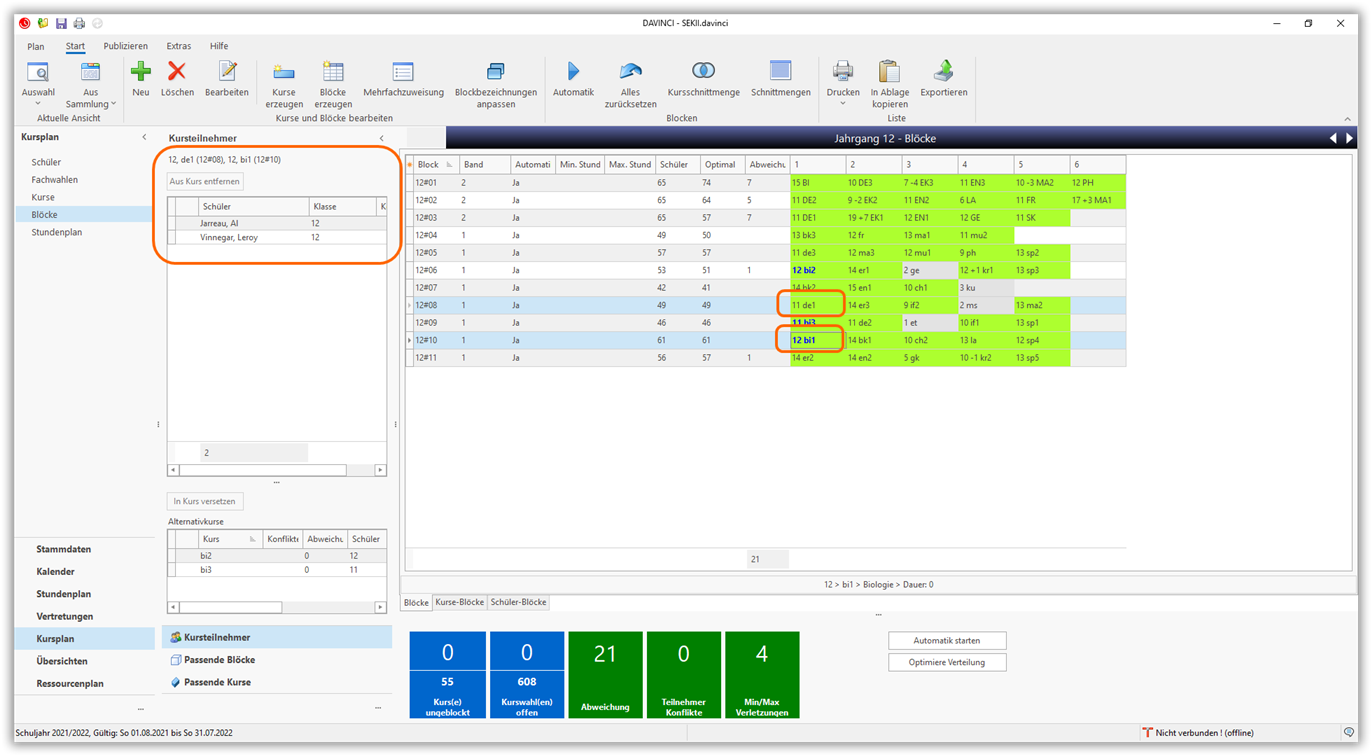Viewport: 1372px width, 756px height.
Task: Select the 12 bi2 cell in block 12#06
Action: [804, 270]
